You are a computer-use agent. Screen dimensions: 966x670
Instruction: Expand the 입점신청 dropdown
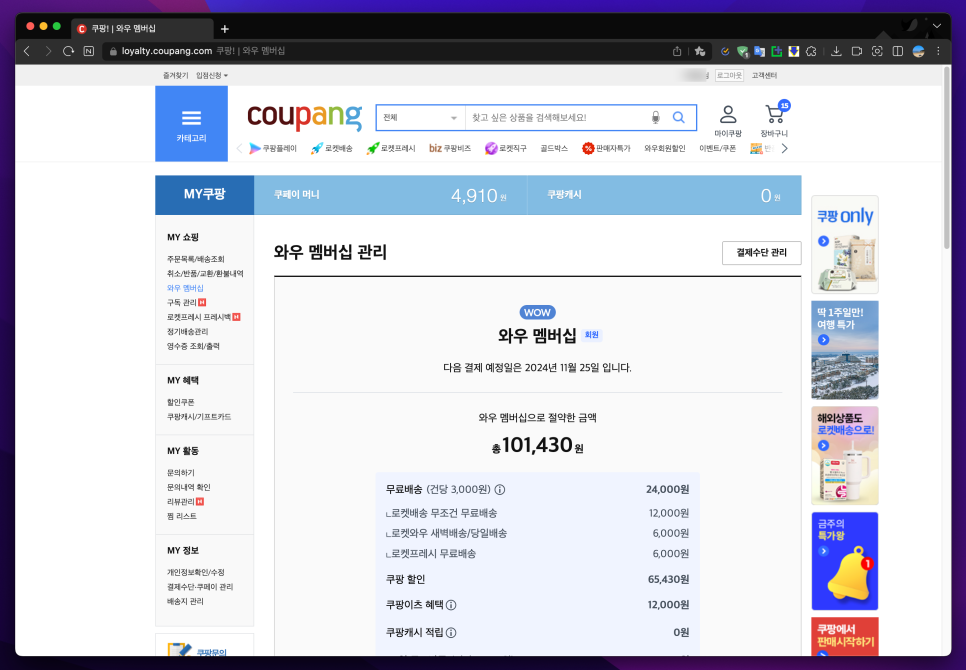click(x=212, y=75)
